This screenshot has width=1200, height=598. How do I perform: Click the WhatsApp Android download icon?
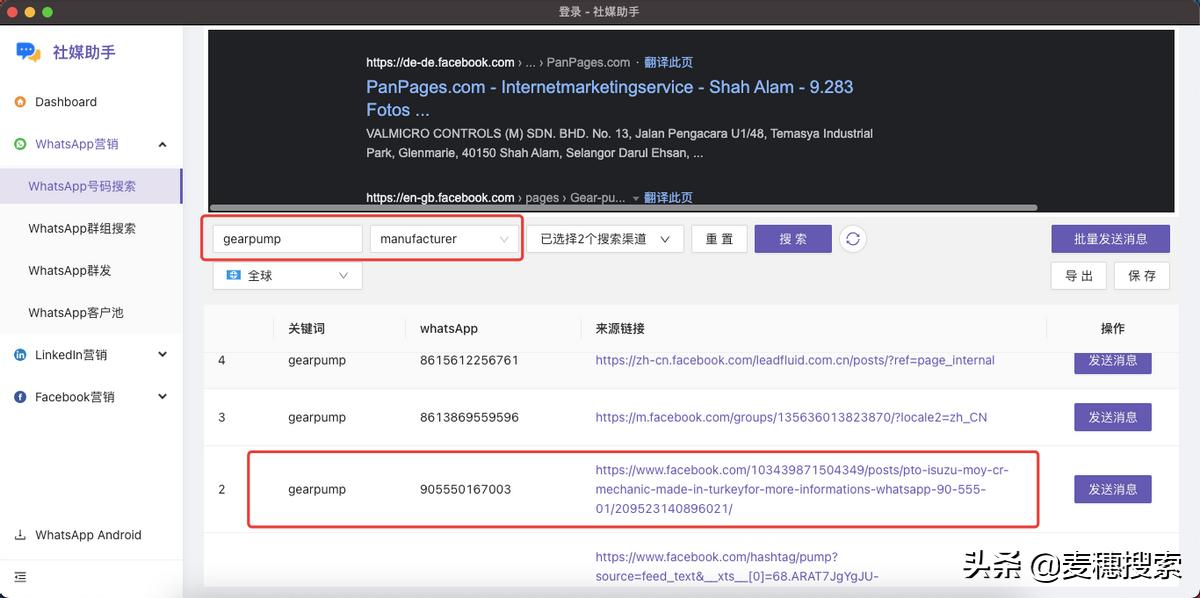20,535
